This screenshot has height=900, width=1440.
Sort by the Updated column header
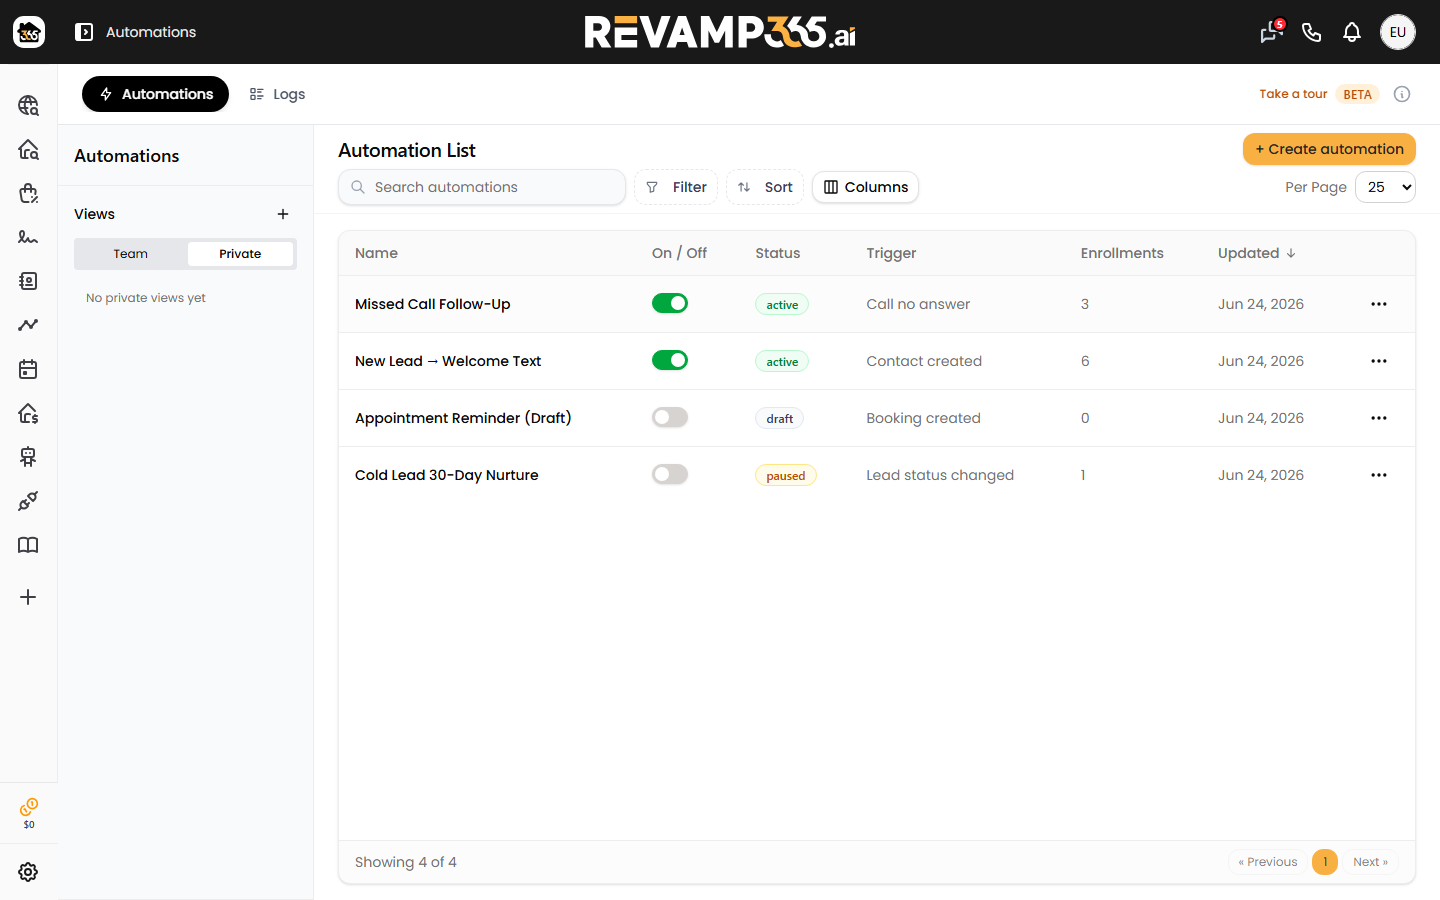(x=1256, y=253)
